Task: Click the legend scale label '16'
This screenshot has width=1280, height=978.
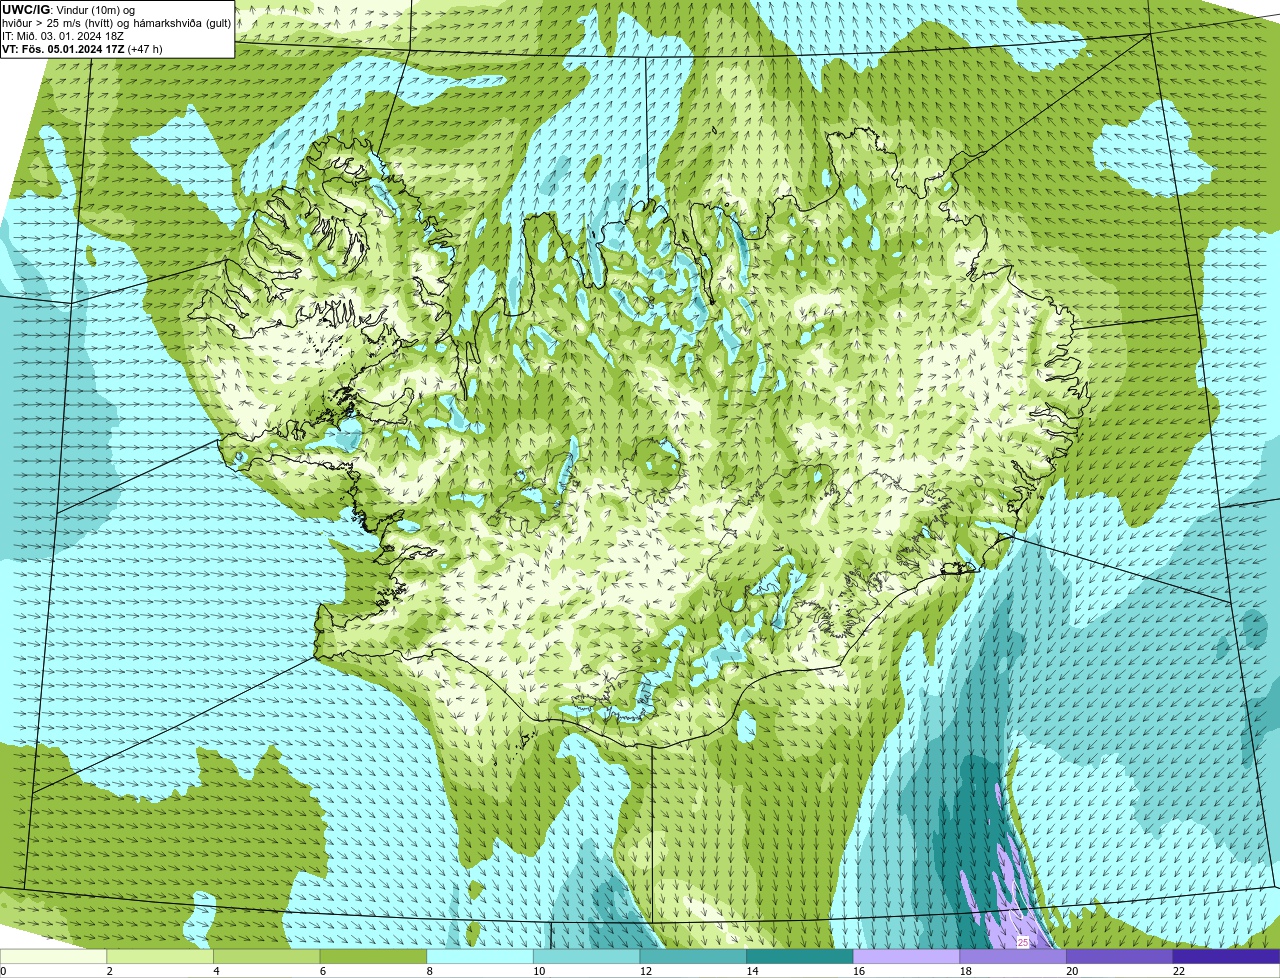Action: pyautogui.click(x=859, y=971)
